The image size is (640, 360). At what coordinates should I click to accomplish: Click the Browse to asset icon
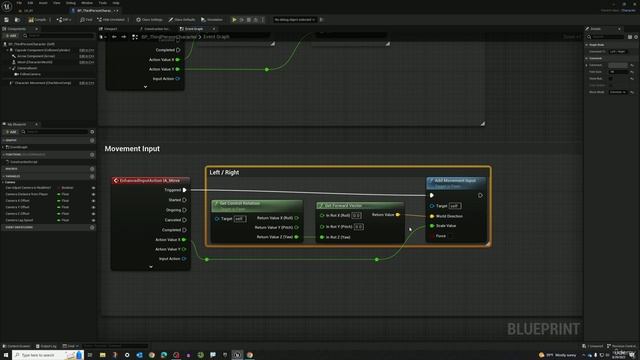click(x=17, y=20)
